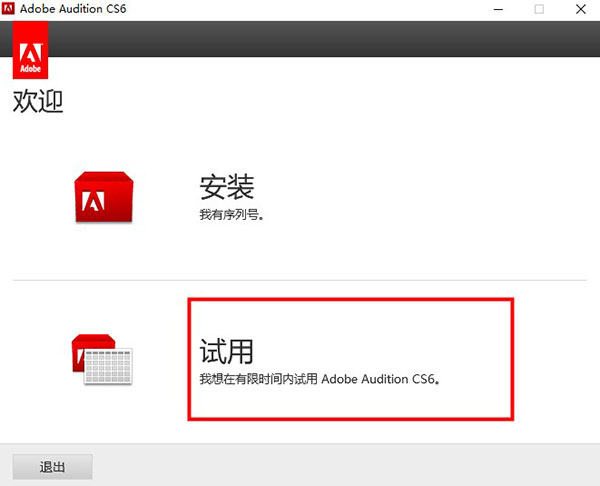Select the 安装 install option heading
Image resolution: width=600 pixels, height=486 pixels.
227,187
